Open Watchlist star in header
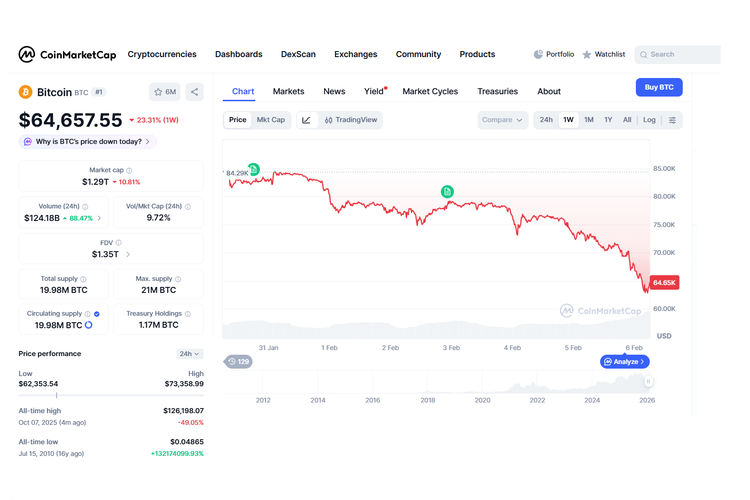Image resolution: width=750 pixels, height=500 pixels. tap(587, 55)
